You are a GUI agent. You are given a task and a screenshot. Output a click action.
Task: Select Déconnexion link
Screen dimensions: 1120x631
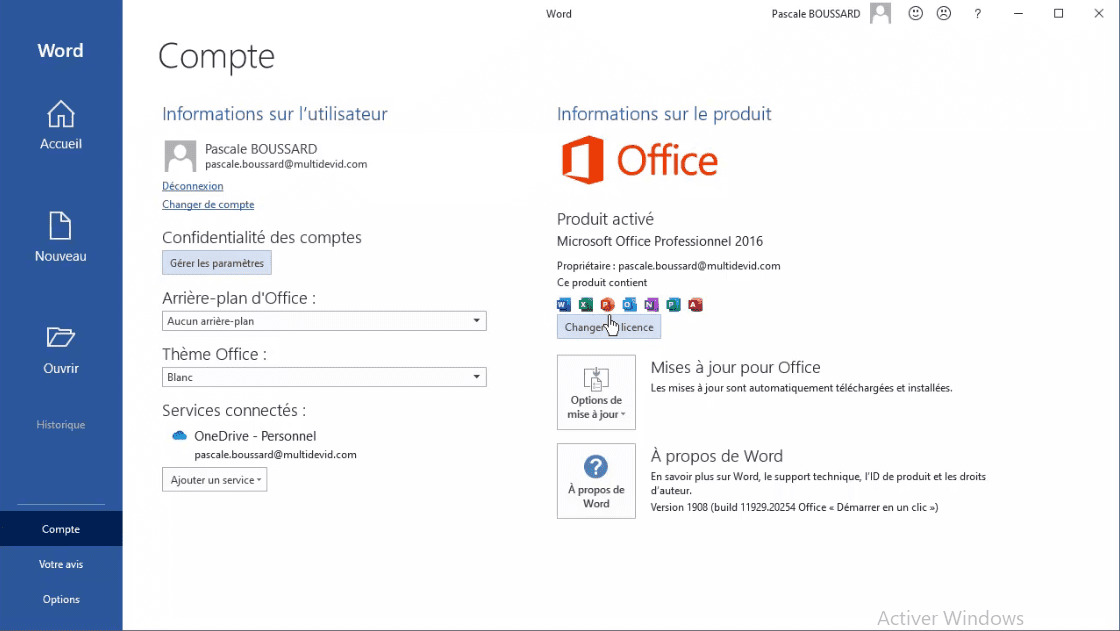pos(192,185)
